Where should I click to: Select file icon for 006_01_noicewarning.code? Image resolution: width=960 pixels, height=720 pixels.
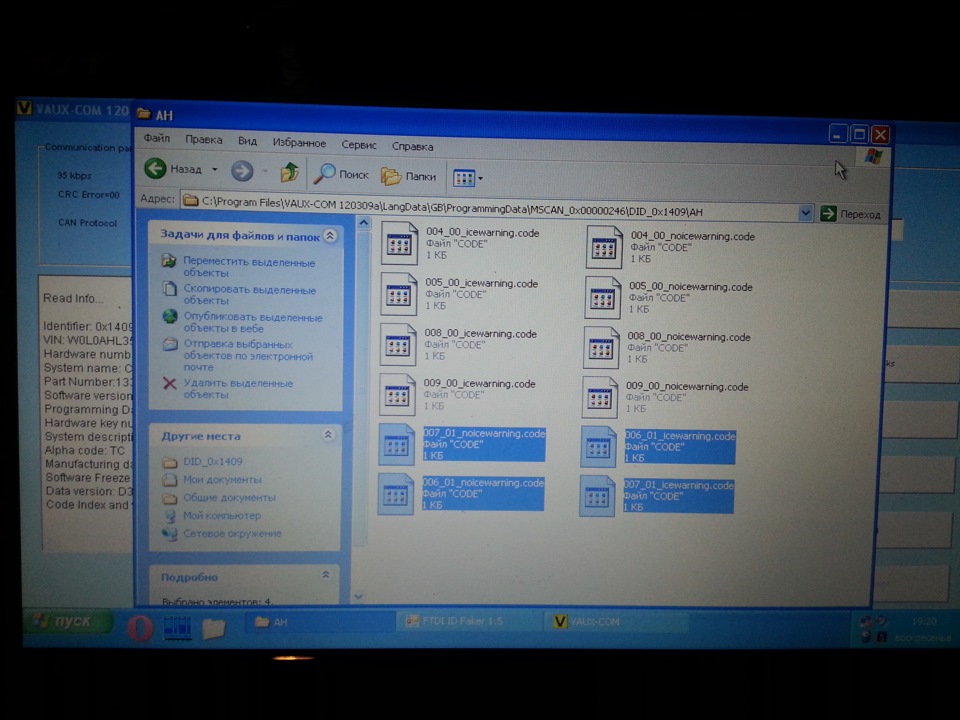(x=396, y=494)
